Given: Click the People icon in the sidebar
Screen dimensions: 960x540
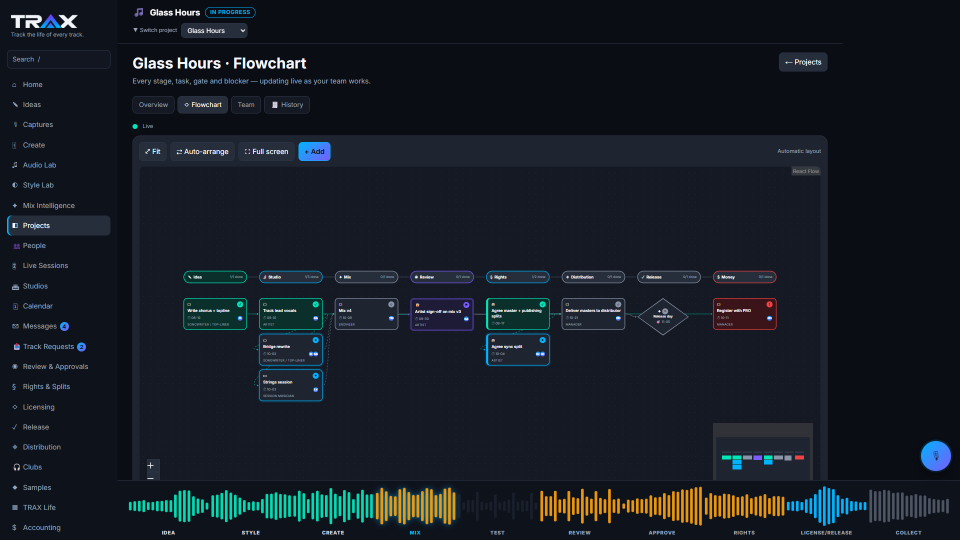Looking at the screenshot, I should tap(16, 246).
